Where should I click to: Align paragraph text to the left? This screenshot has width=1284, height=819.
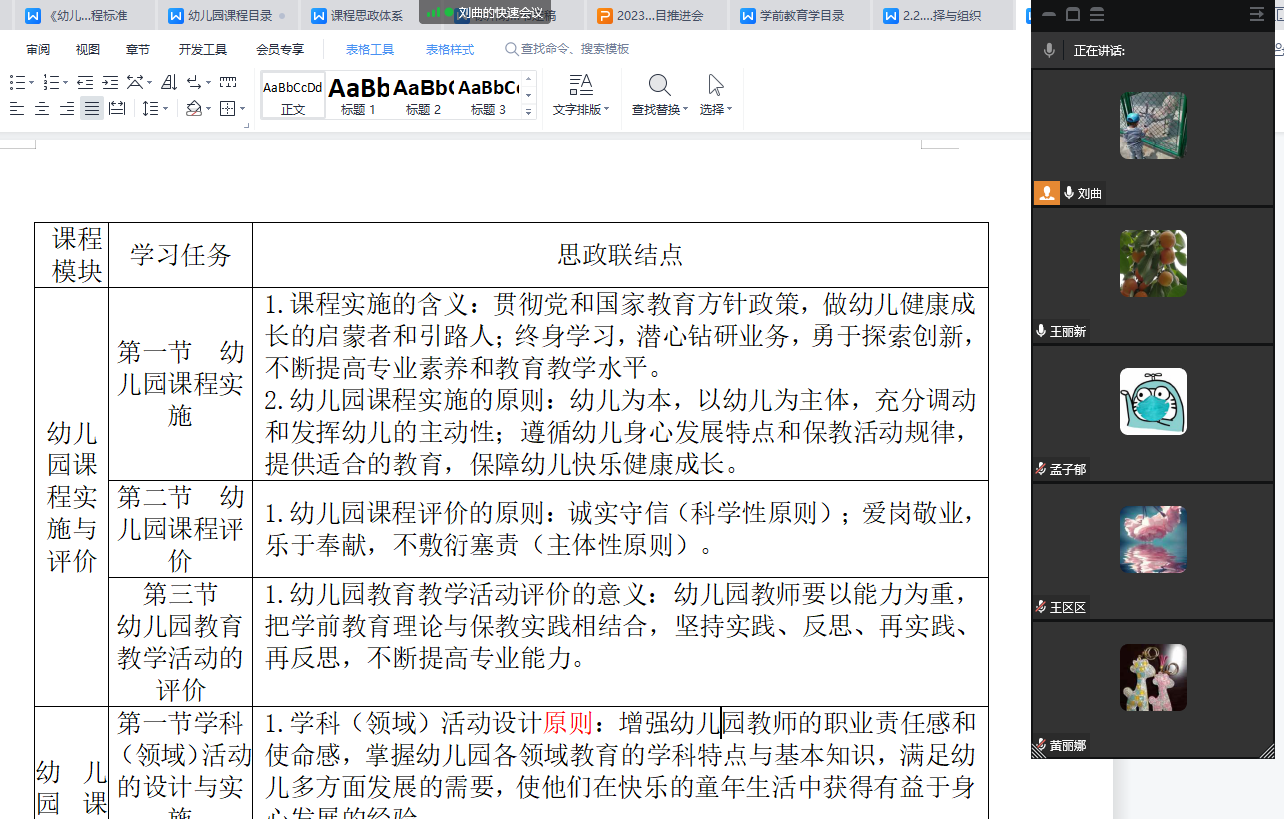click(x=17, y=109)
